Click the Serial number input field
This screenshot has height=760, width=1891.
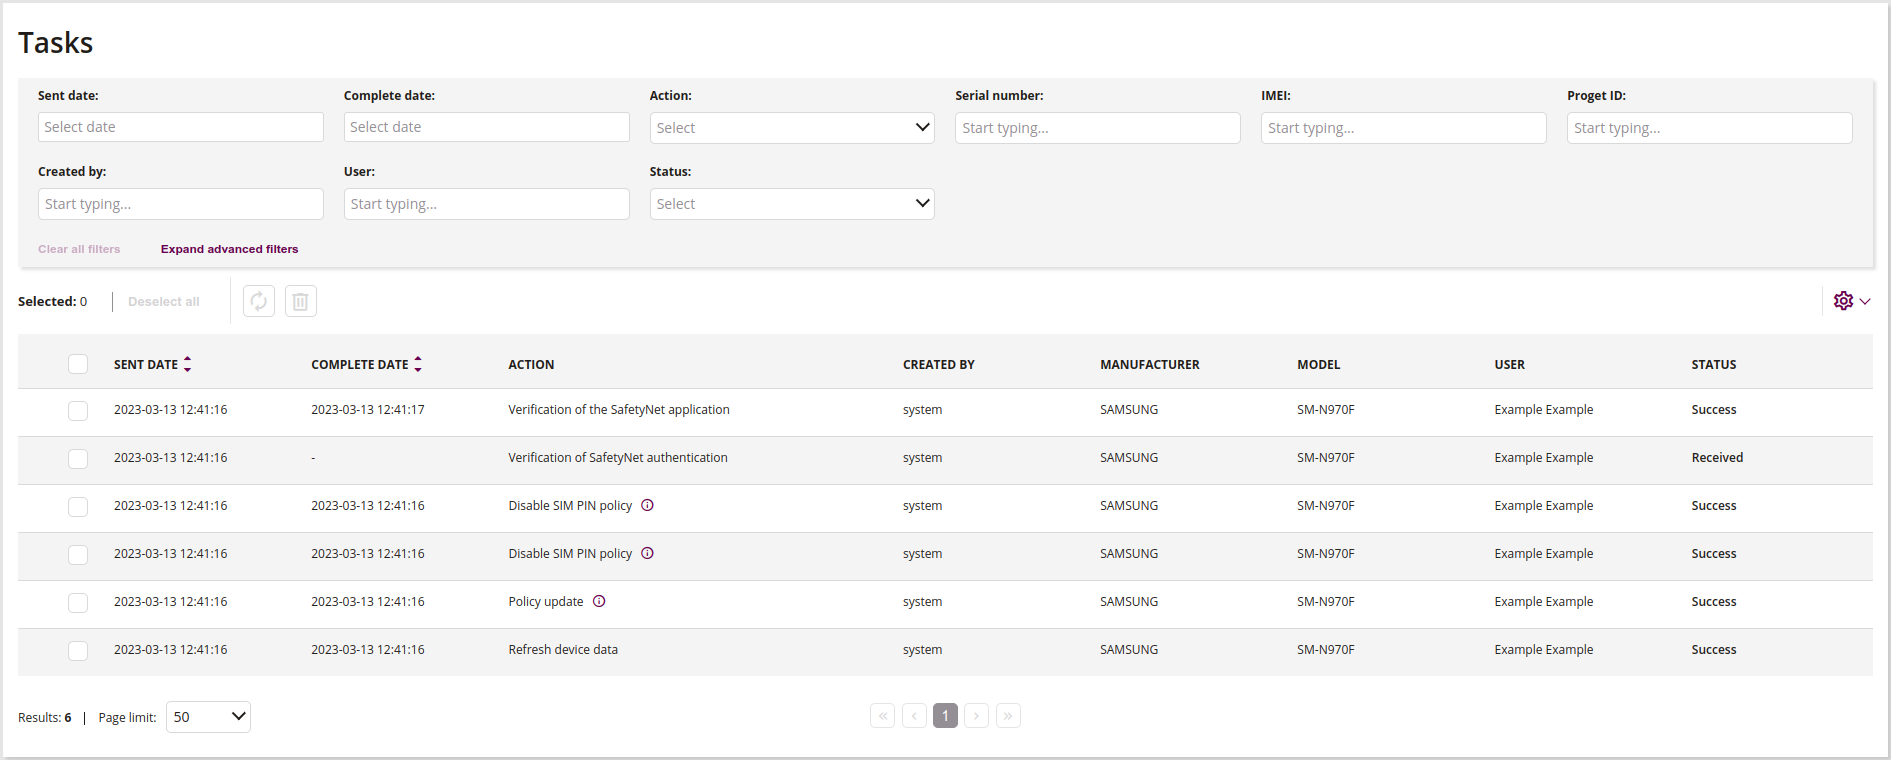tap(1098, 128)
